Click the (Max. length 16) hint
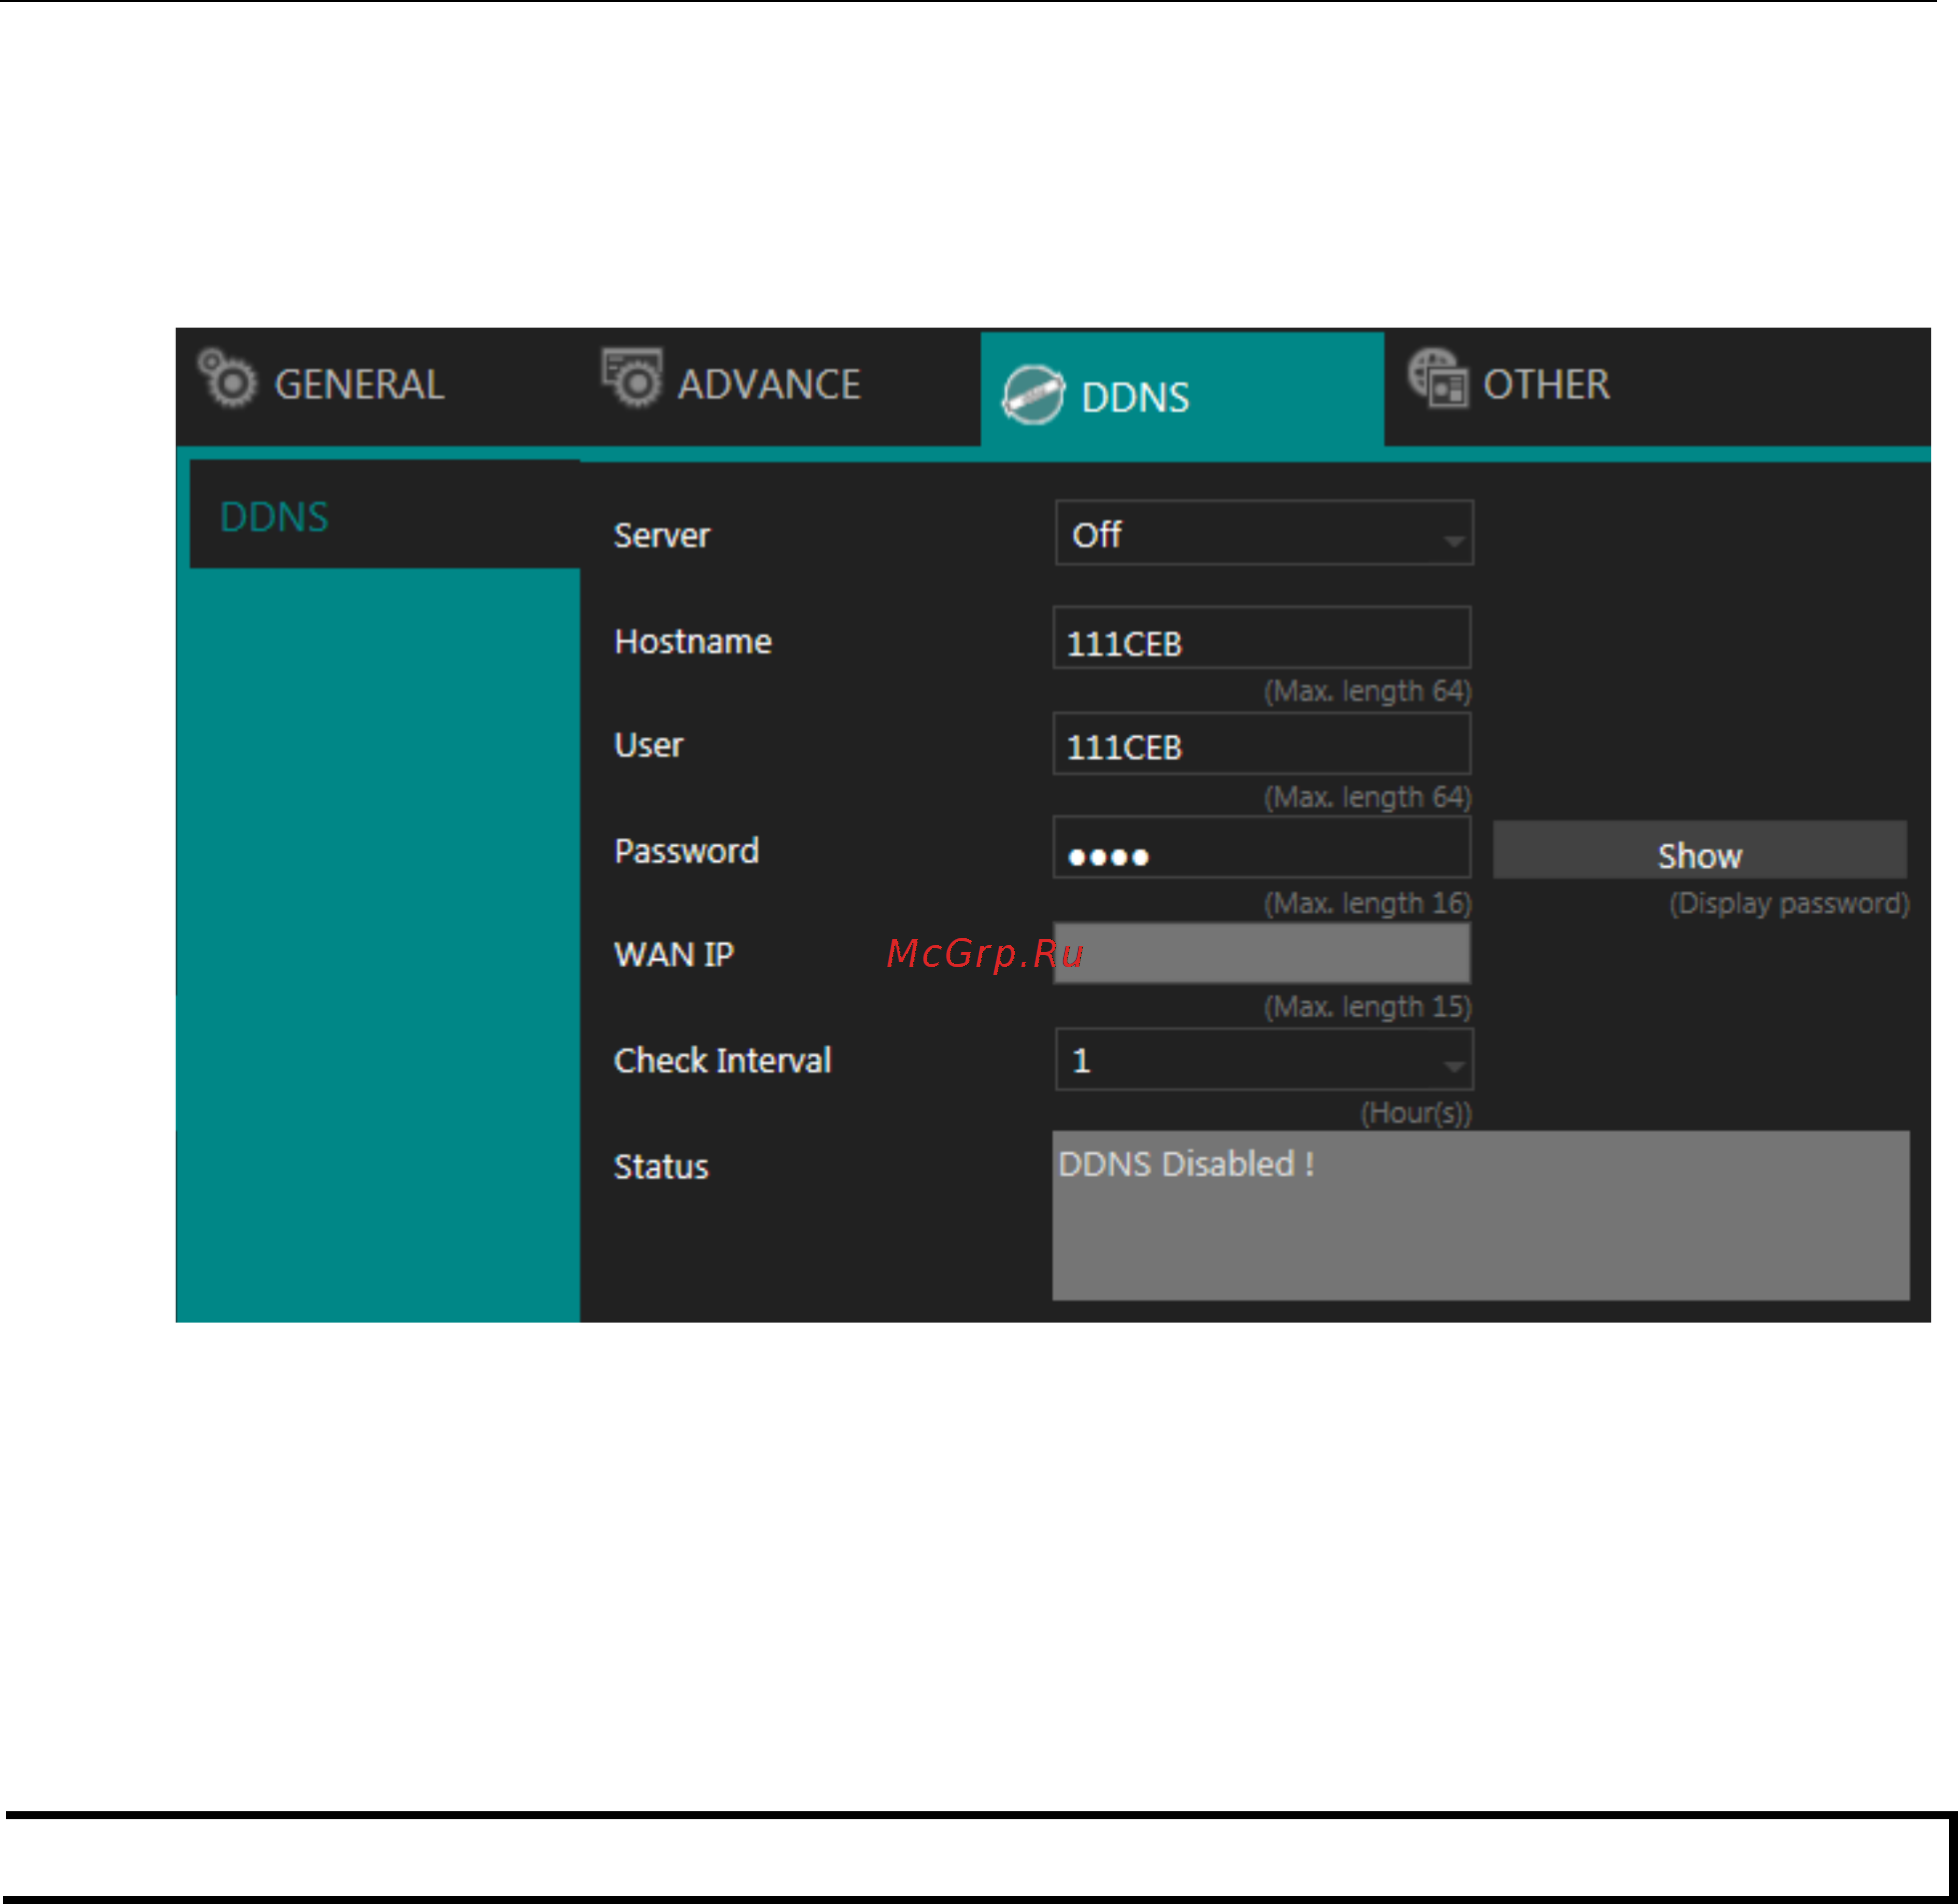The width and height of the screenshot is (1958, 1904). 1367,904
